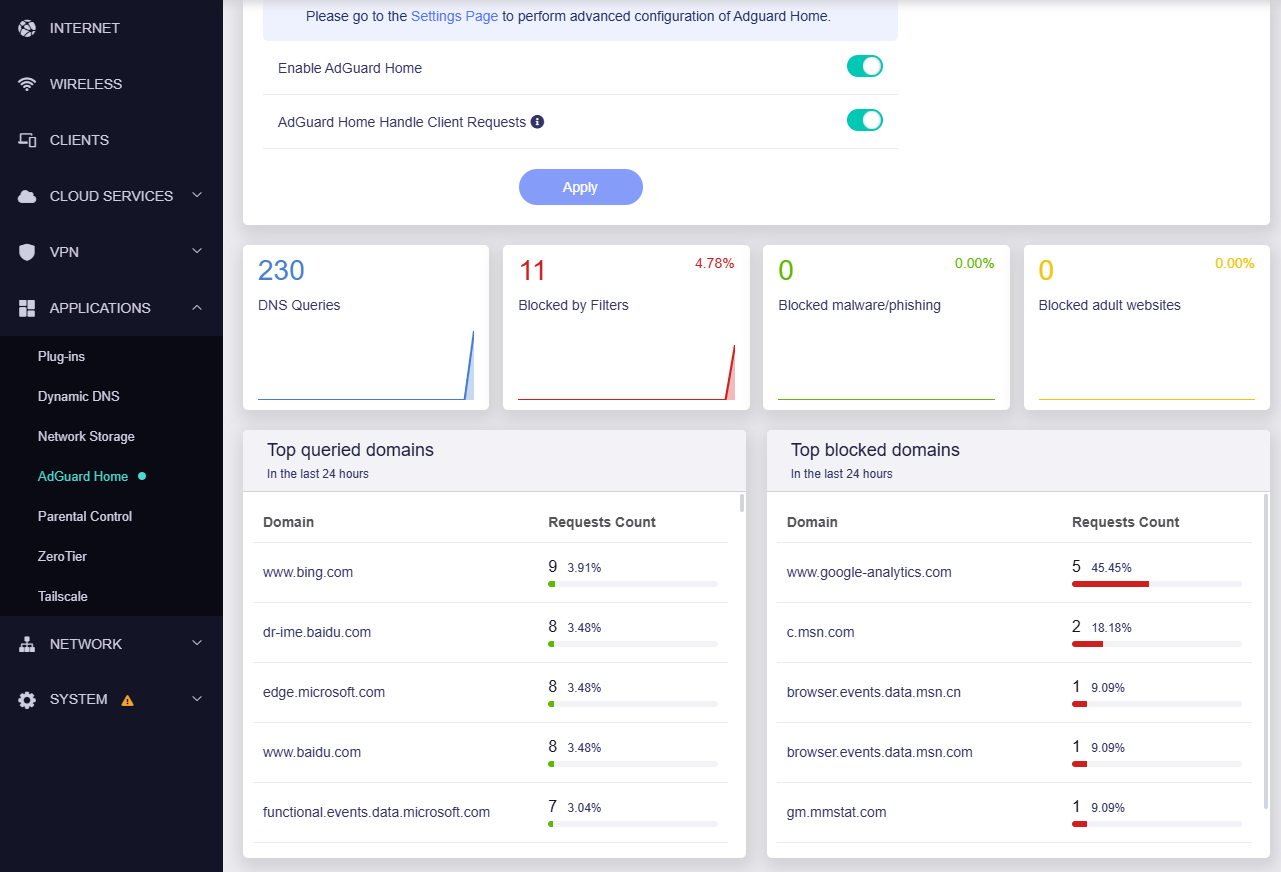Click info icon beside Handle Client Requests
The width and height of the screenshot is (1281, 872).
coord(537,122)
